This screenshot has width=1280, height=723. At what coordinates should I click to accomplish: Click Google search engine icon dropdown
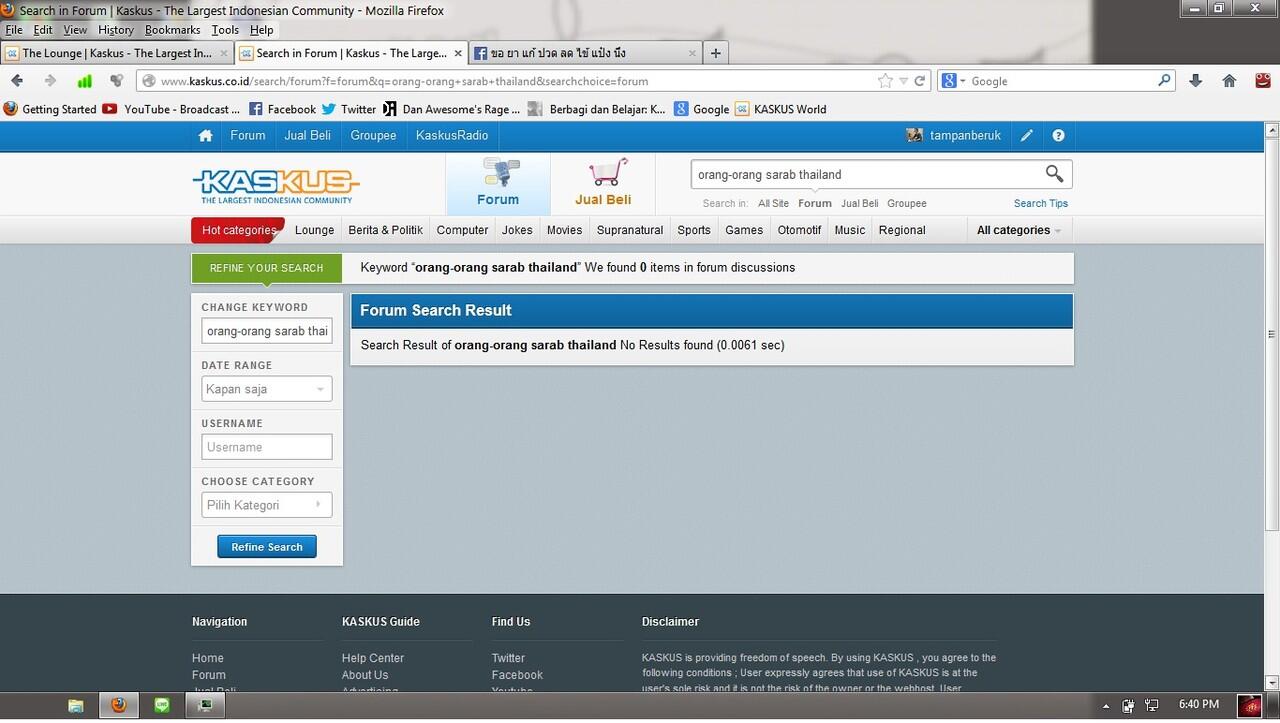pos(953,81)
